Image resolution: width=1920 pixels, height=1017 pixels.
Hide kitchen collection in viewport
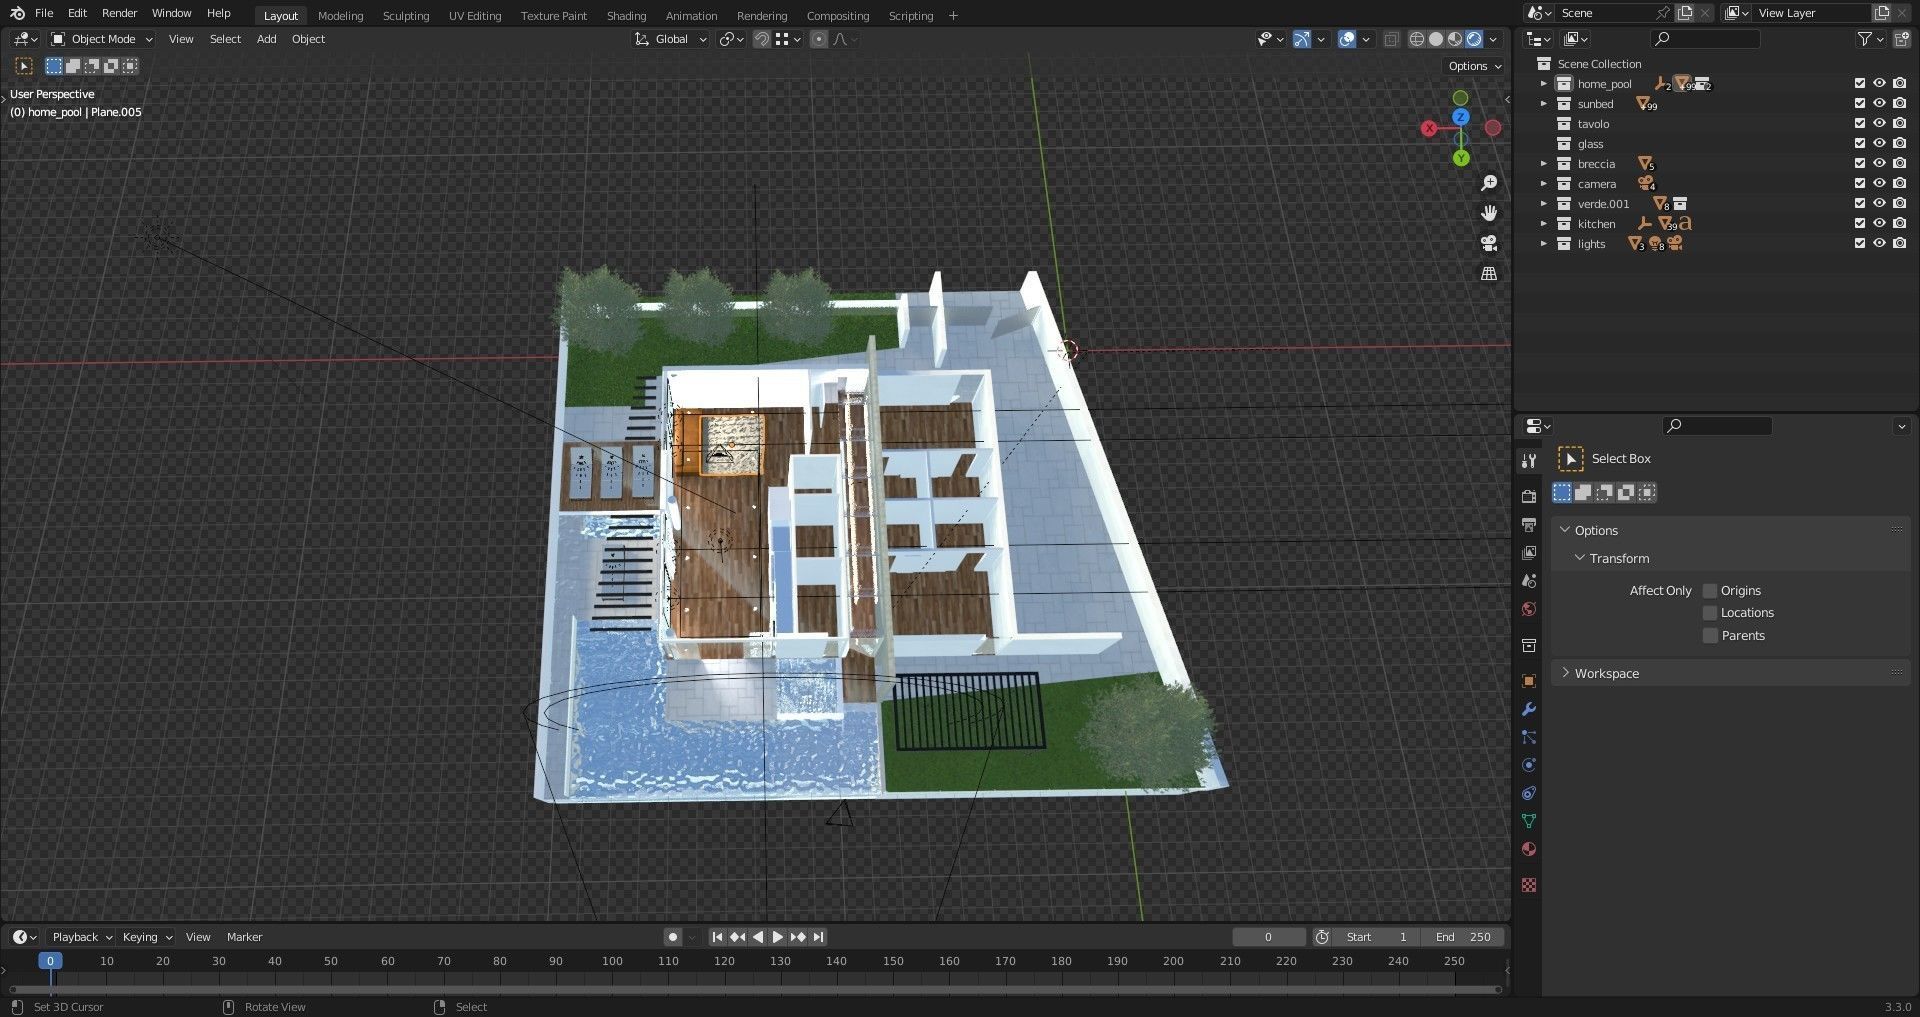1879,224
